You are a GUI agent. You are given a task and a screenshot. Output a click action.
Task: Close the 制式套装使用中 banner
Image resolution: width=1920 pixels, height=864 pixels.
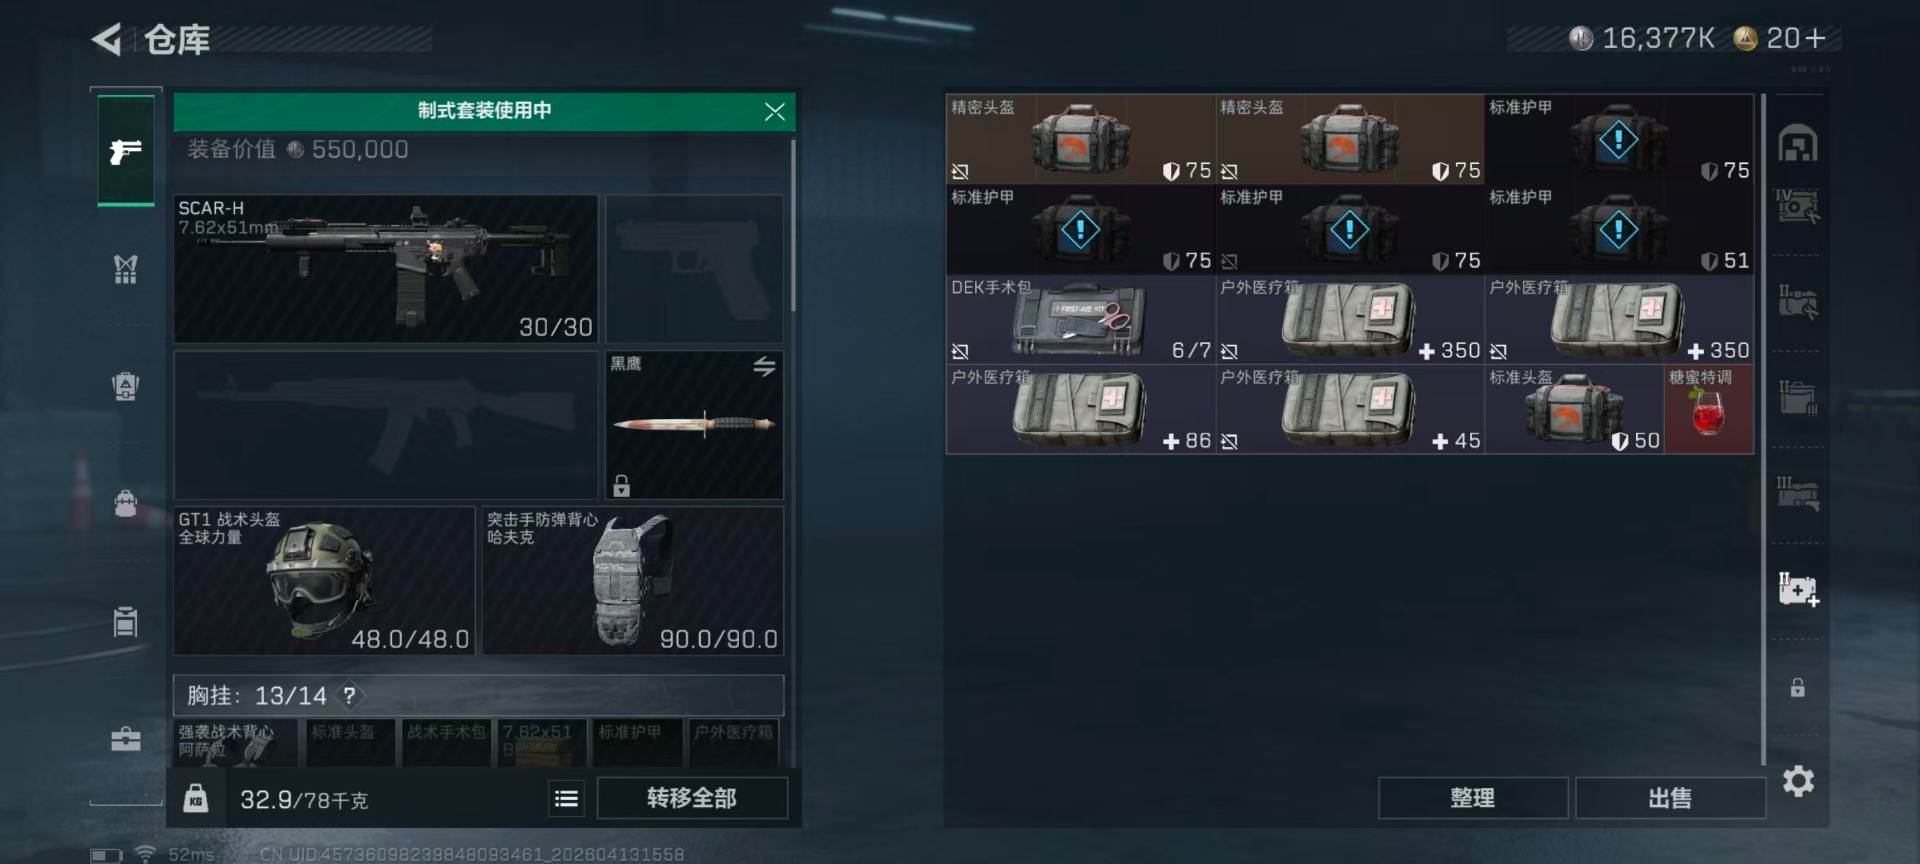tap(774, 111)
